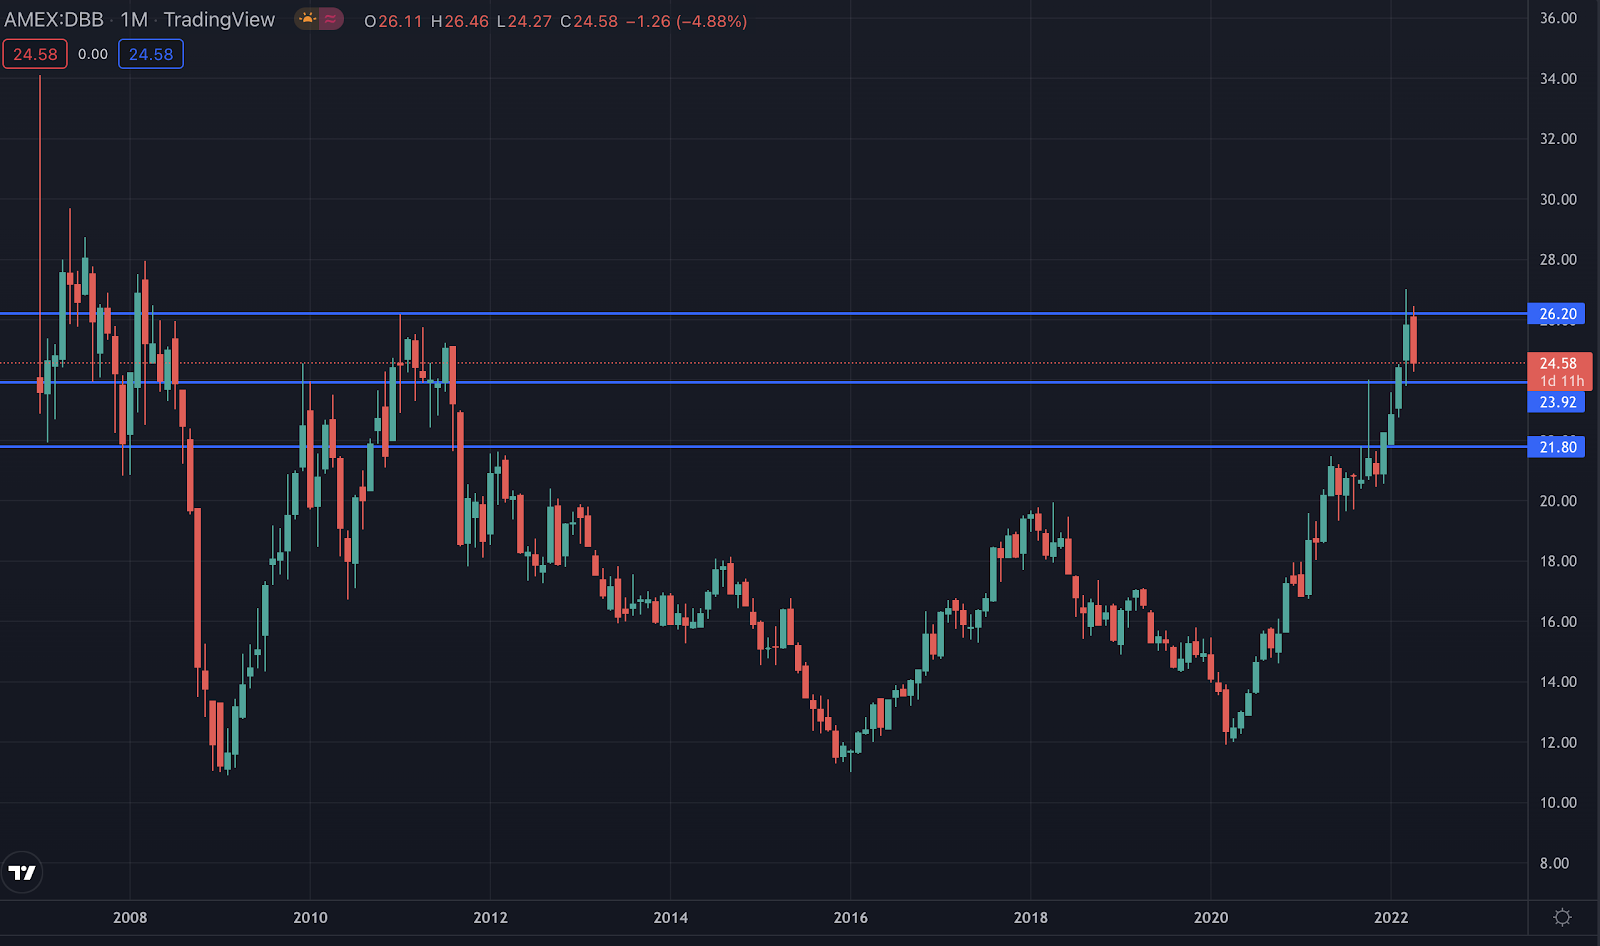Click the 28.00 price axis label
1600x946 pixels.
[x=1558, y=259]
